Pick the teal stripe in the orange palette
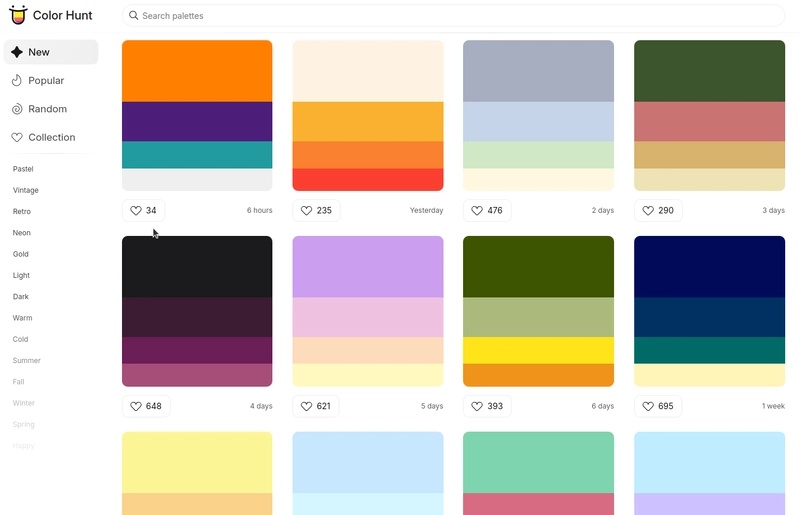800x515 pixels. 197,155
